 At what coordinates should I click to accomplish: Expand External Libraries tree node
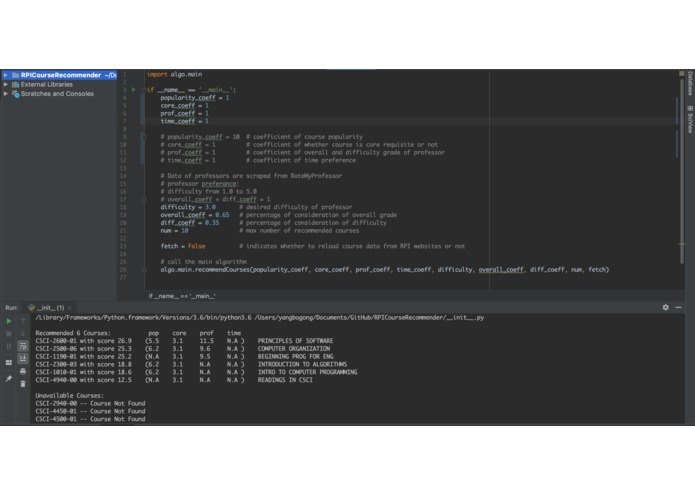pyautogui.click(x=6, y=84)
